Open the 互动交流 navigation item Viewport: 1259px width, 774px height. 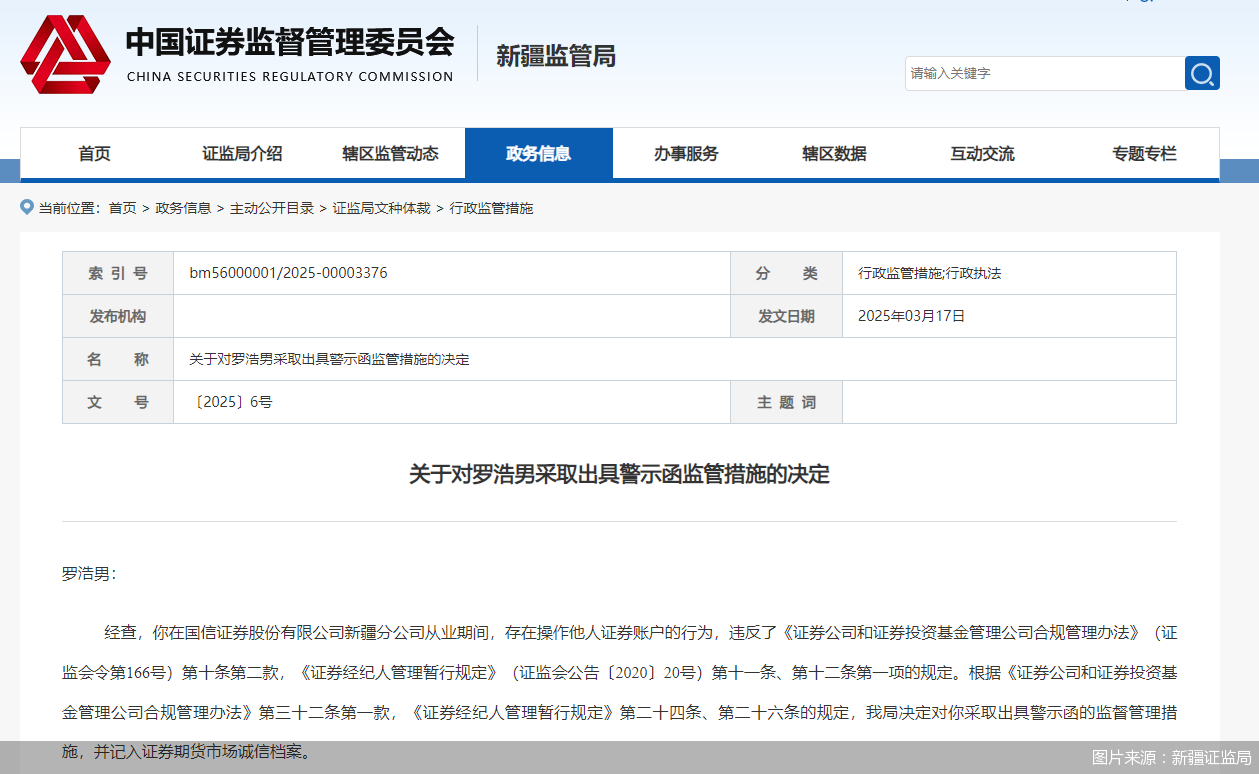click(981, 153)
